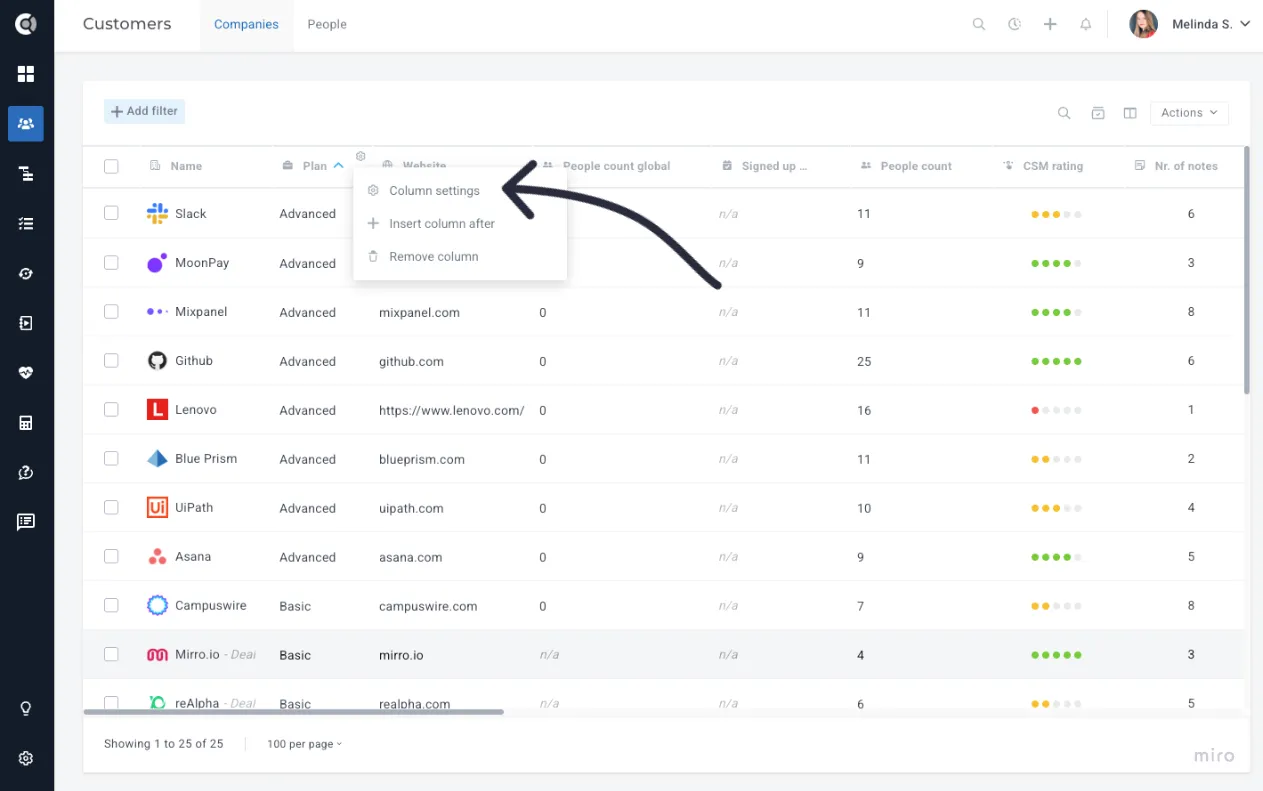
Task: Check the Github row checkbox
Action: point(111,360)
